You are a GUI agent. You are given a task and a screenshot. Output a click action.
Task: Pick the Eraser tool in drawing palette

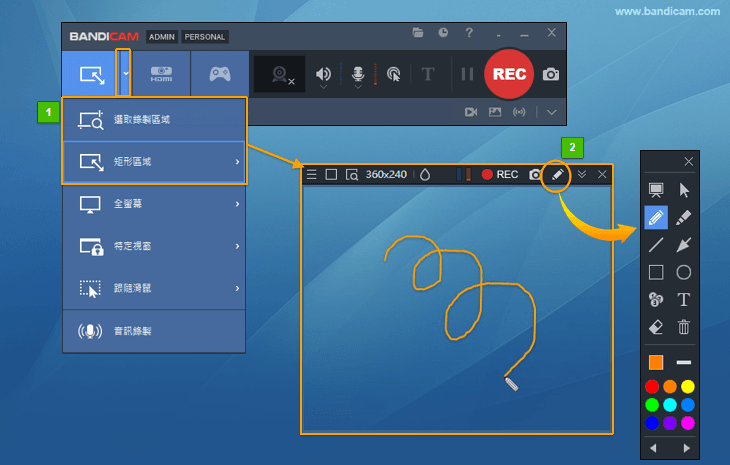pos(656,327)
